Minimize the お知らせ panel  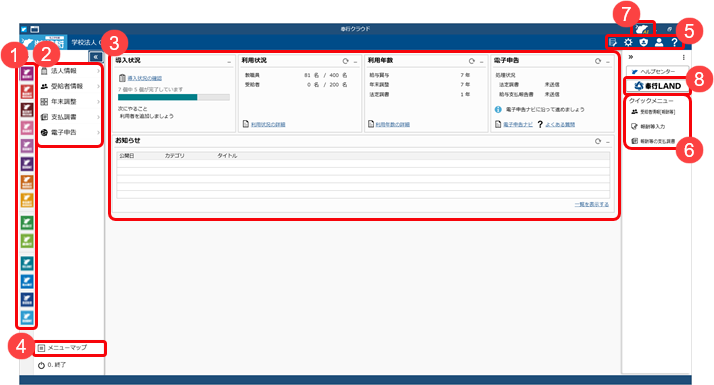tap(608, 142)
